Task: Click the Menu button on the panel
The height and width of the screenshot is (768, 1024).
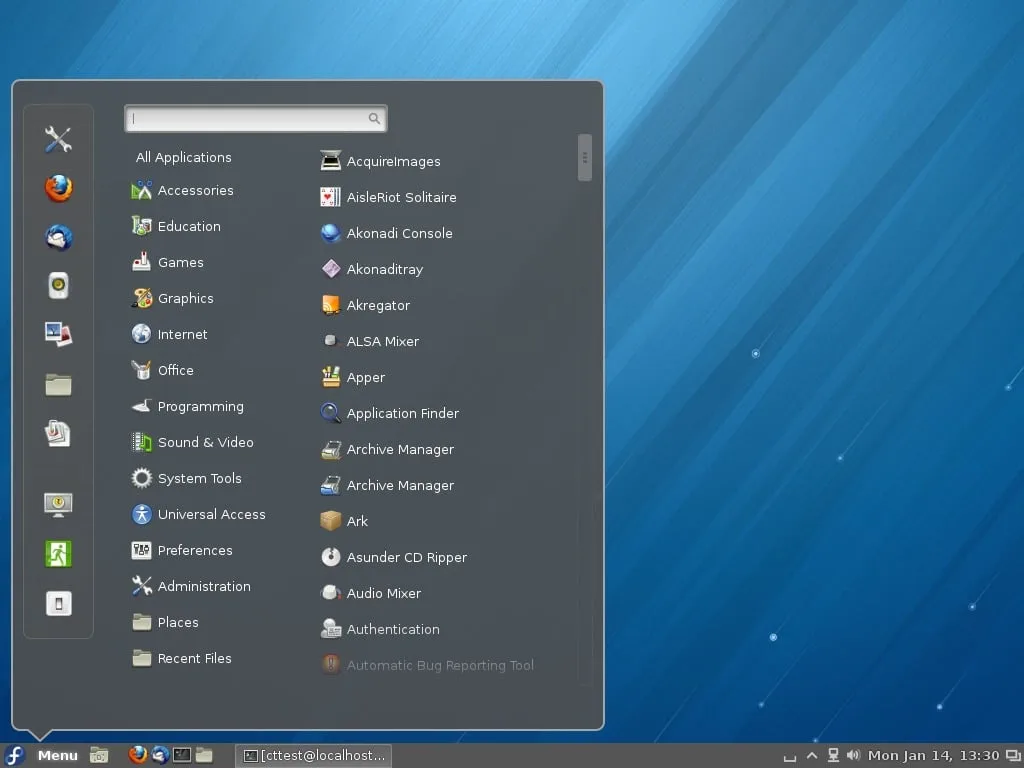Action: point(40,756)
